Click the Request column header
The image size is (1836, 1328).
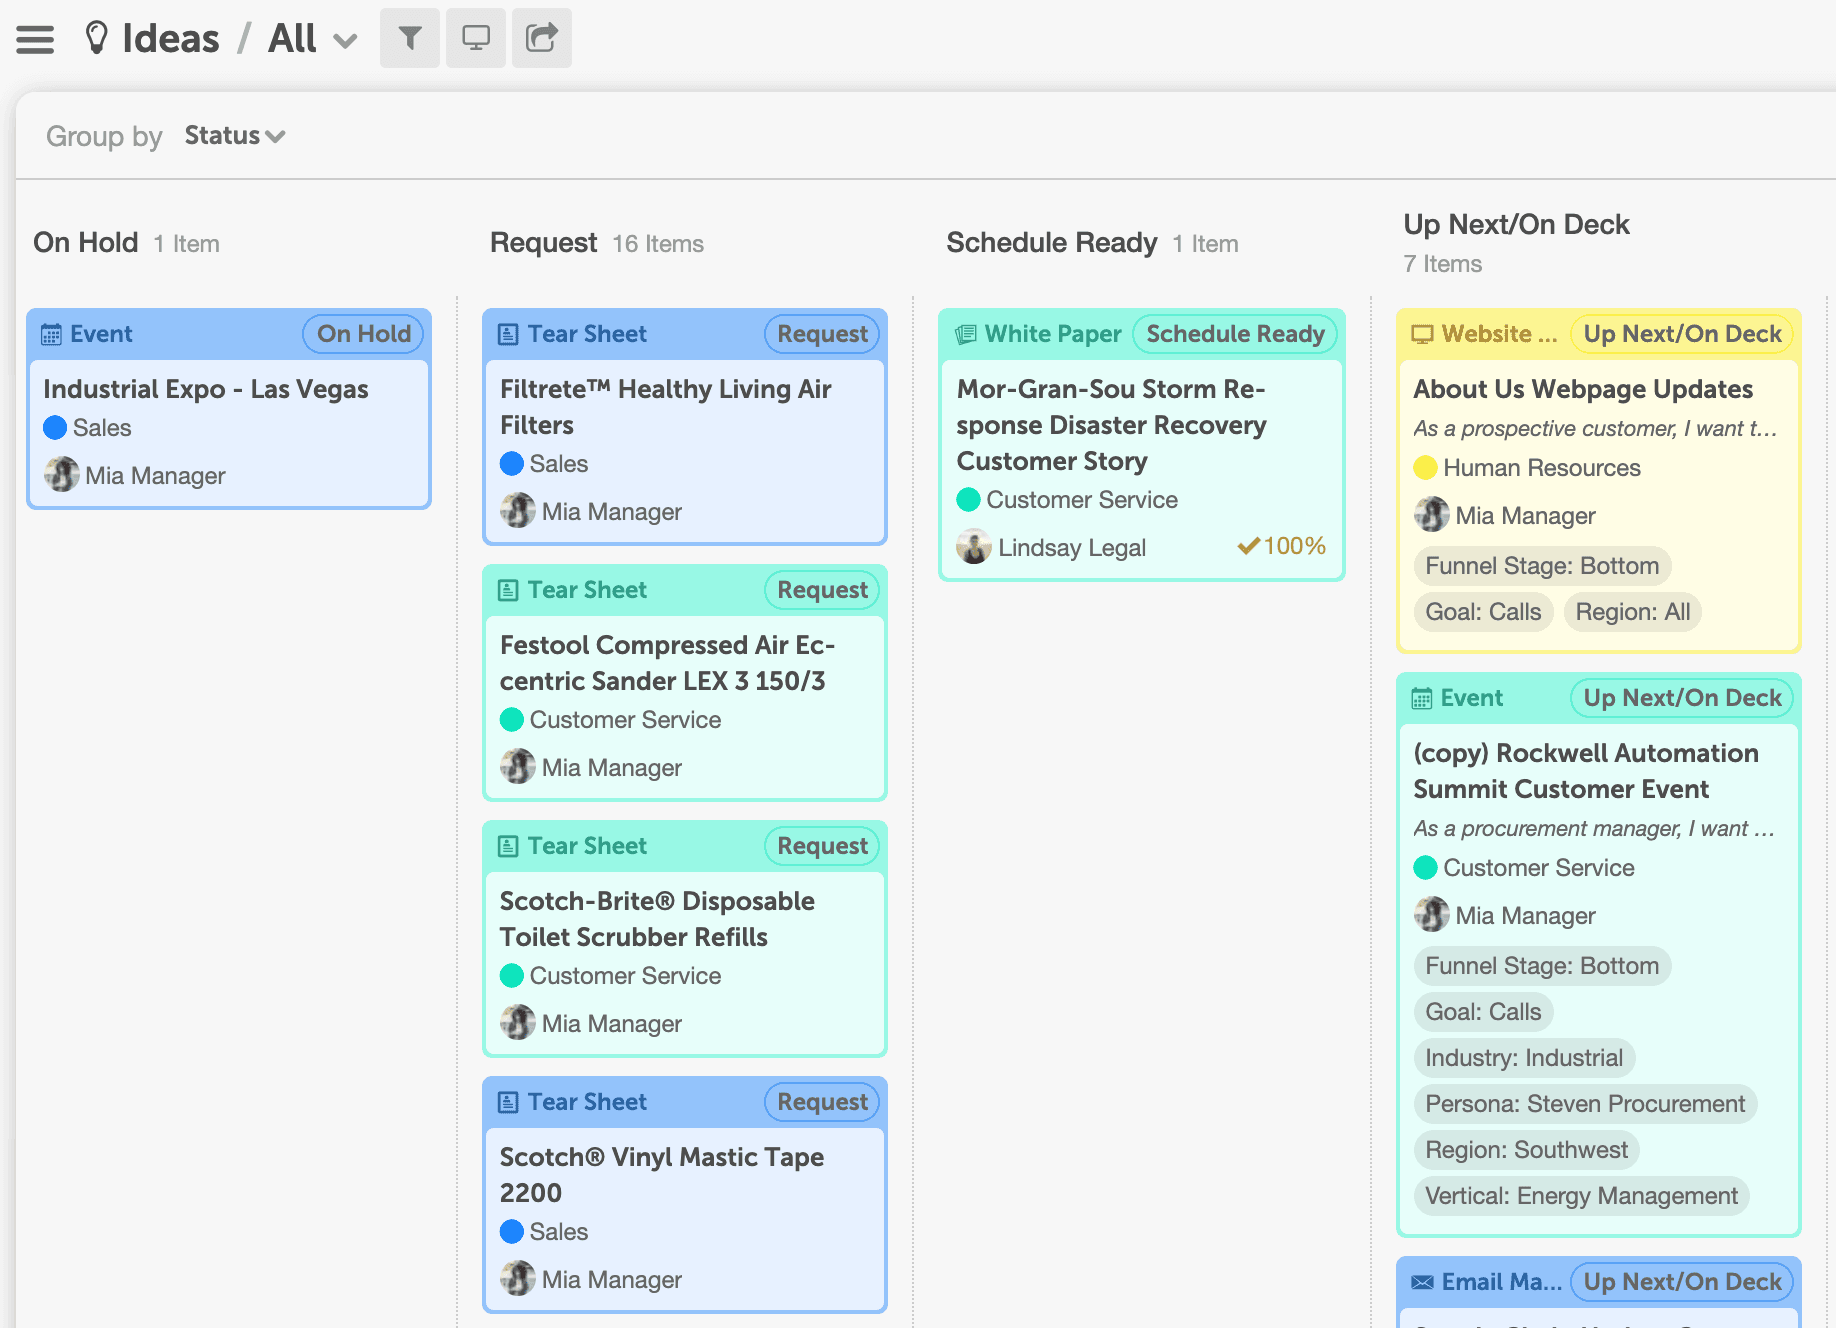543,243
